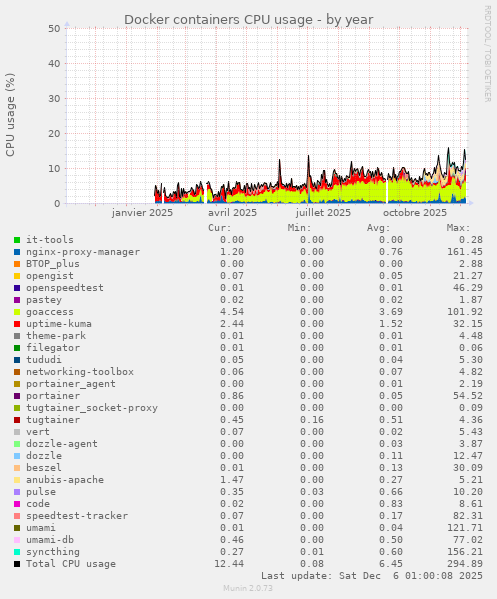Click the 'theme-park' legend label
This screenshot has height=599, width=497.
click(56, 336)
